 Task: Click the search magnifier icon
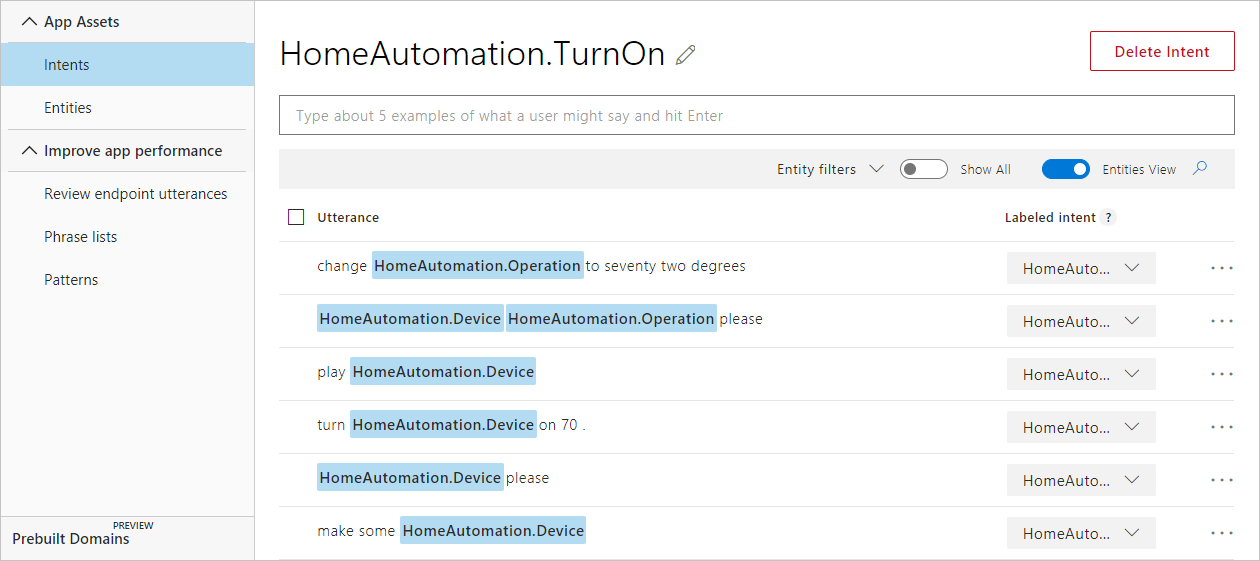(x=1201, y=168)
